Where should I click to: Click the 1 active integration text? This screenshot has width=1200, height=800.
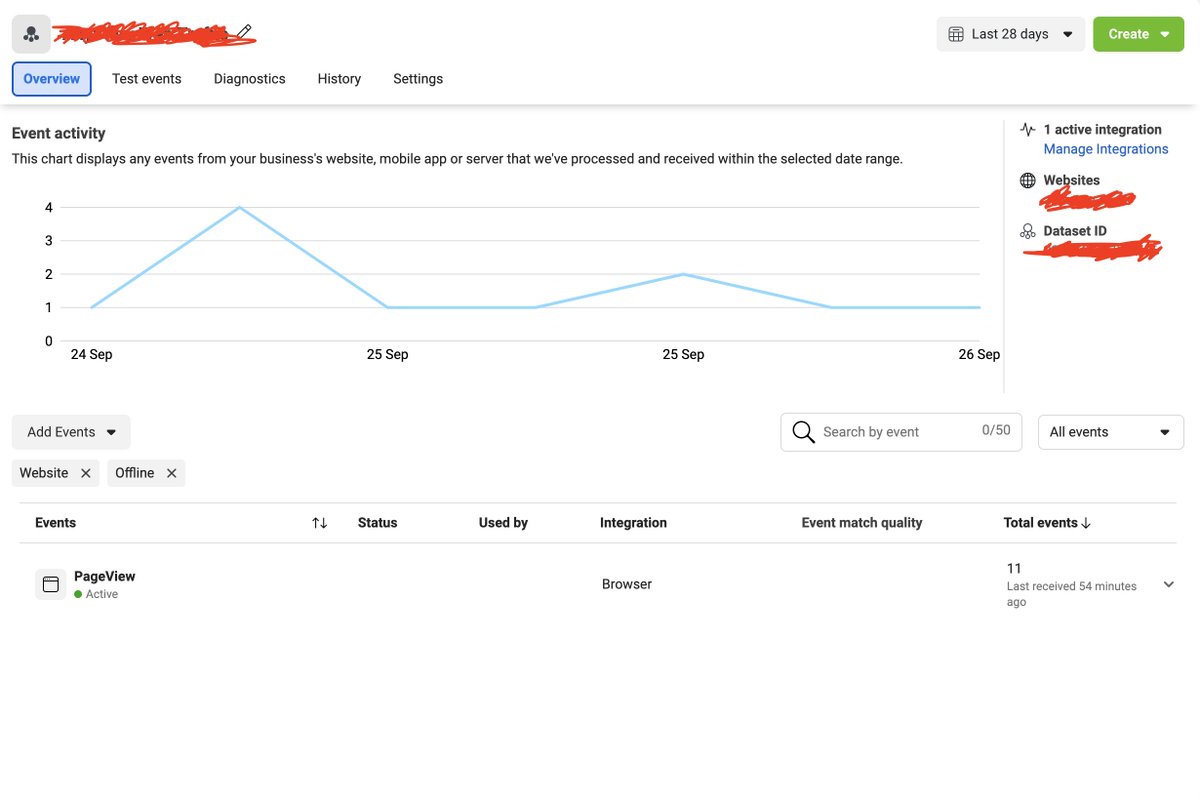point(1102,130)
